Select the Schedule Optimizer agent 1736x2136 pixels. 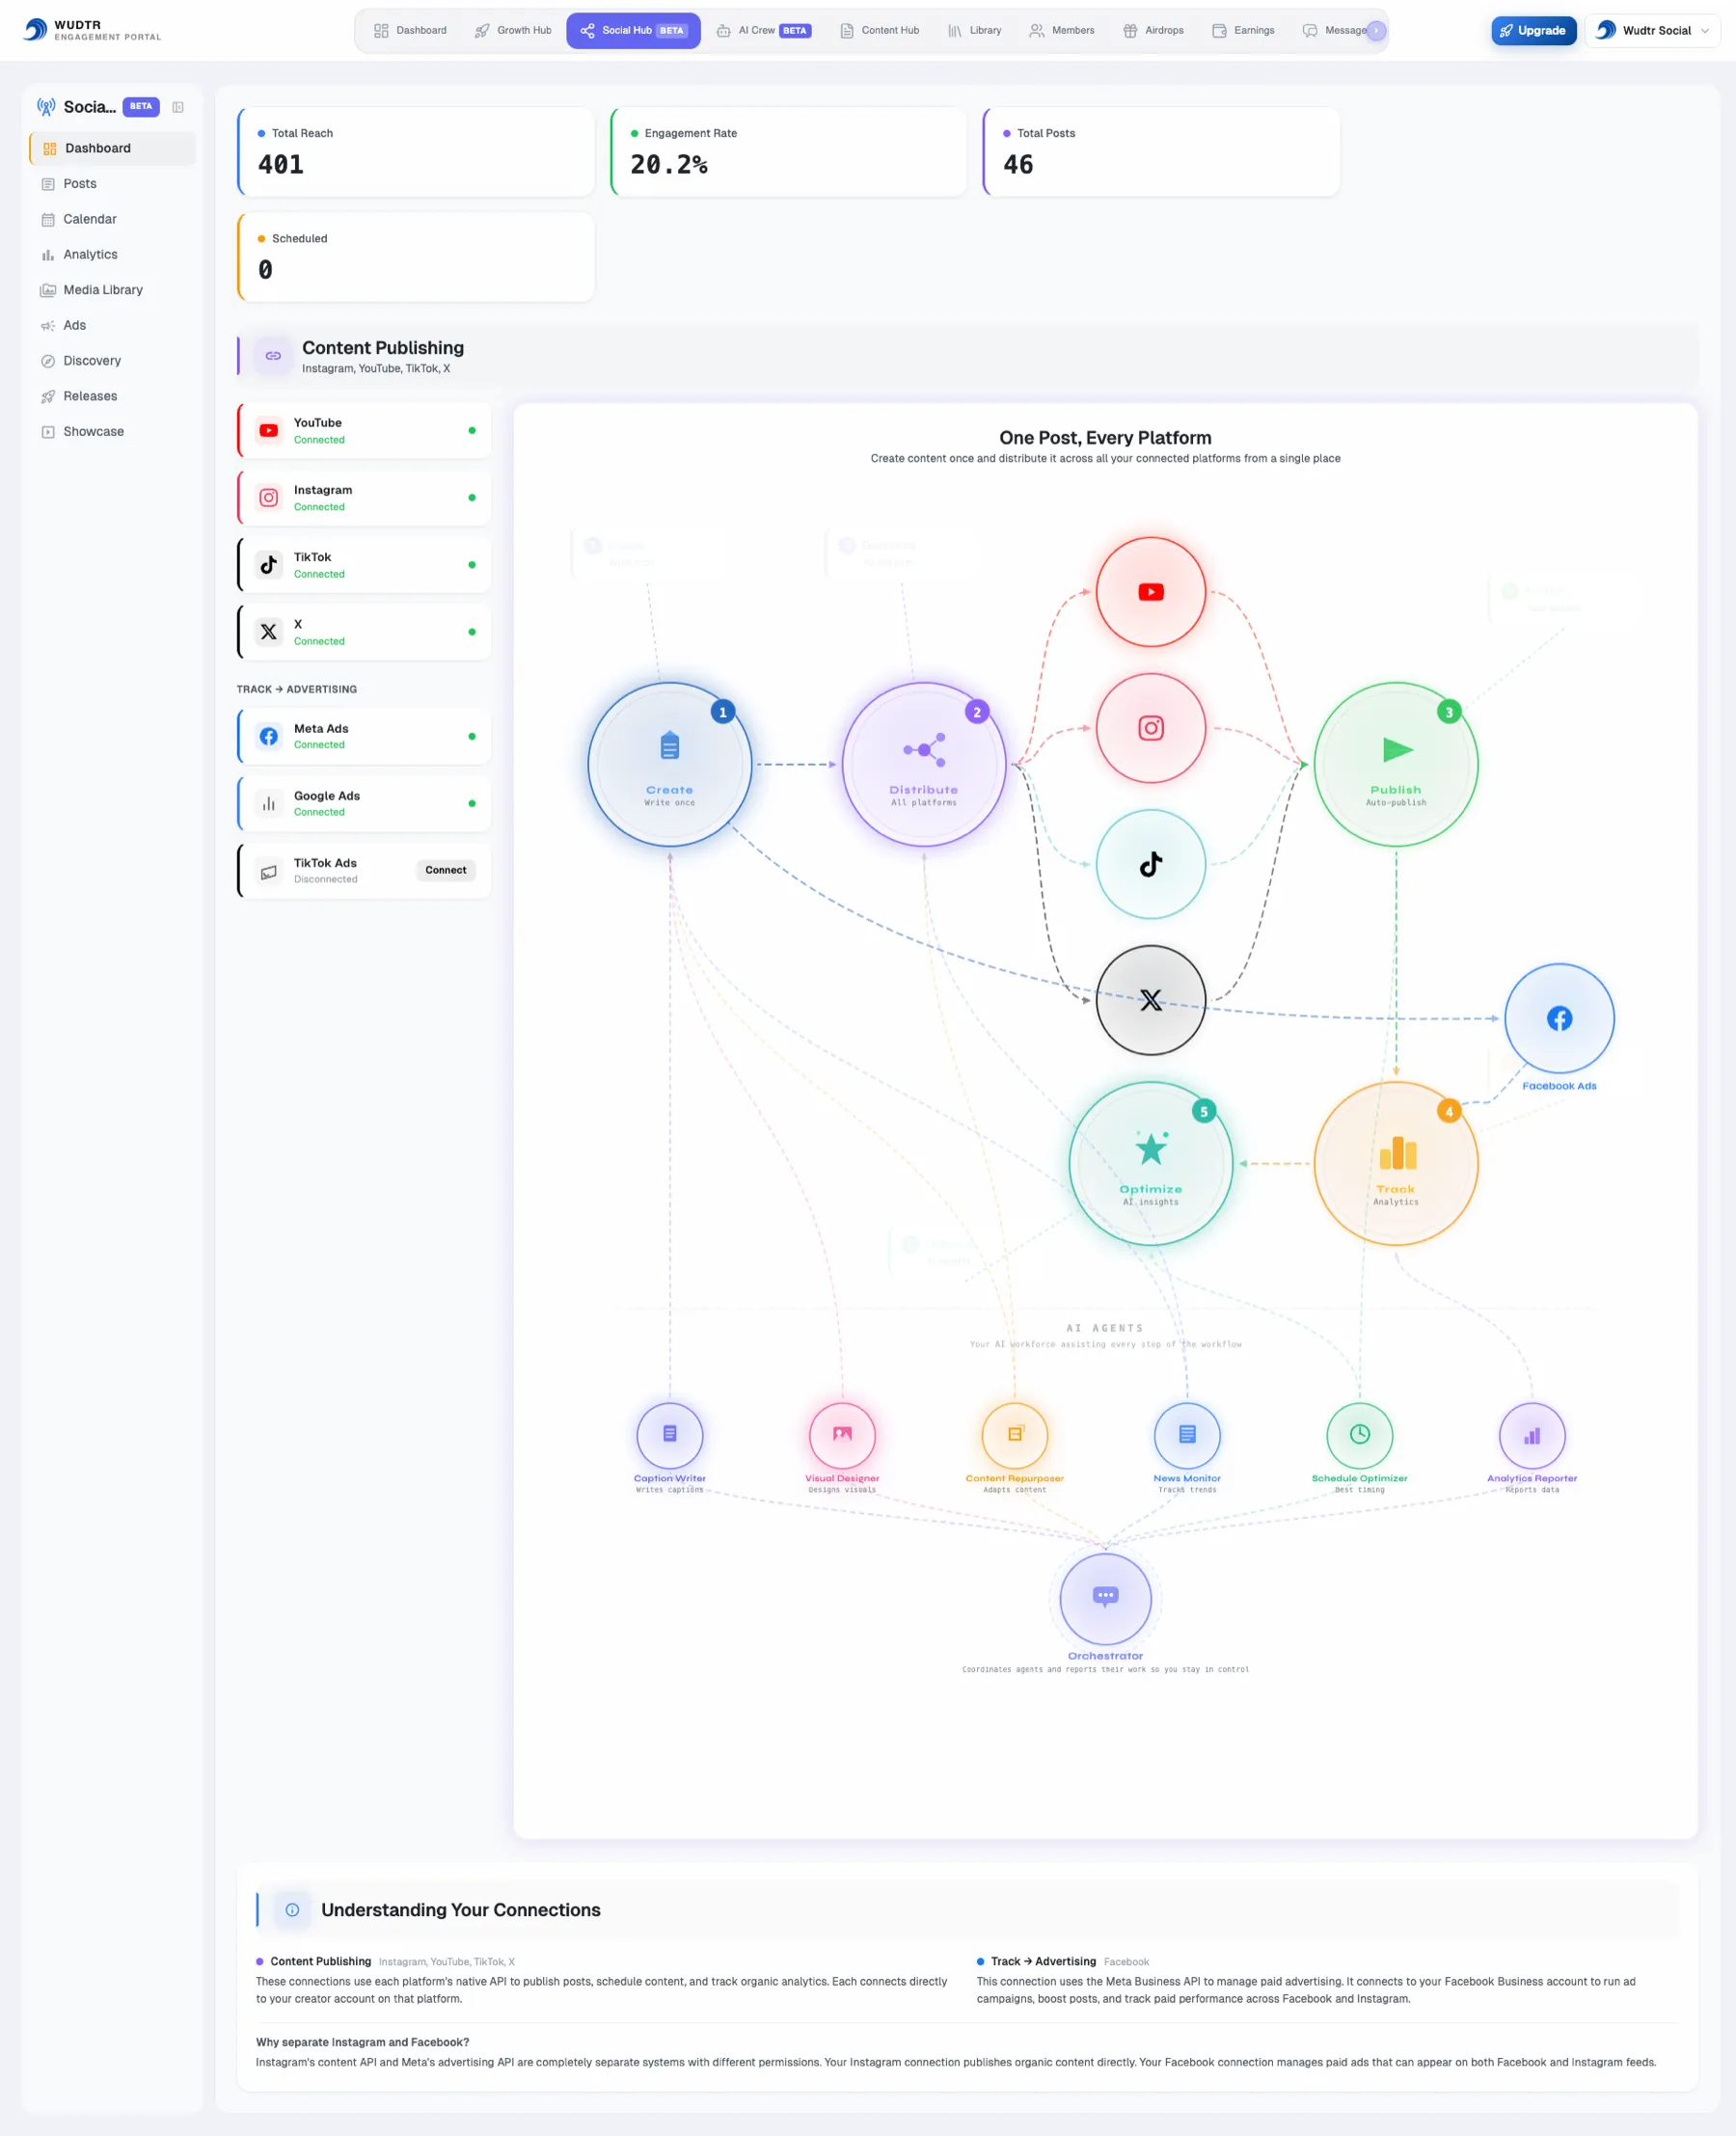(1360, 1435)
